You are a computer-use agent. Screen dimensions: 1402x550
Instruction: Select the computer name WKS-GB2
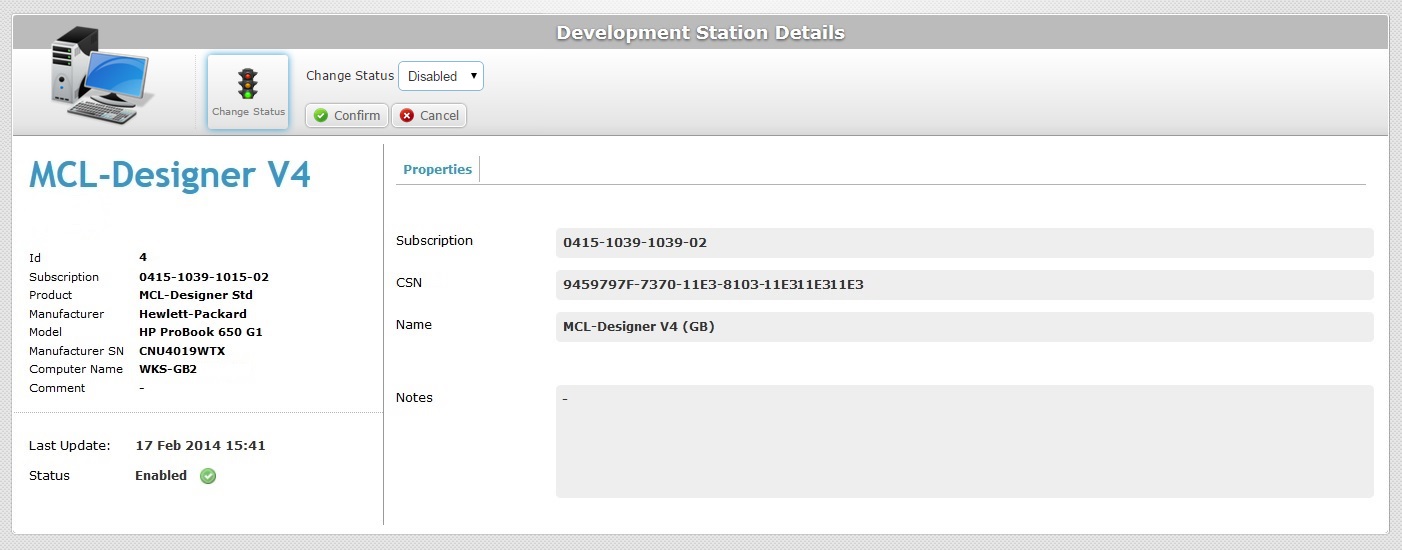click(x=168, y=369)
